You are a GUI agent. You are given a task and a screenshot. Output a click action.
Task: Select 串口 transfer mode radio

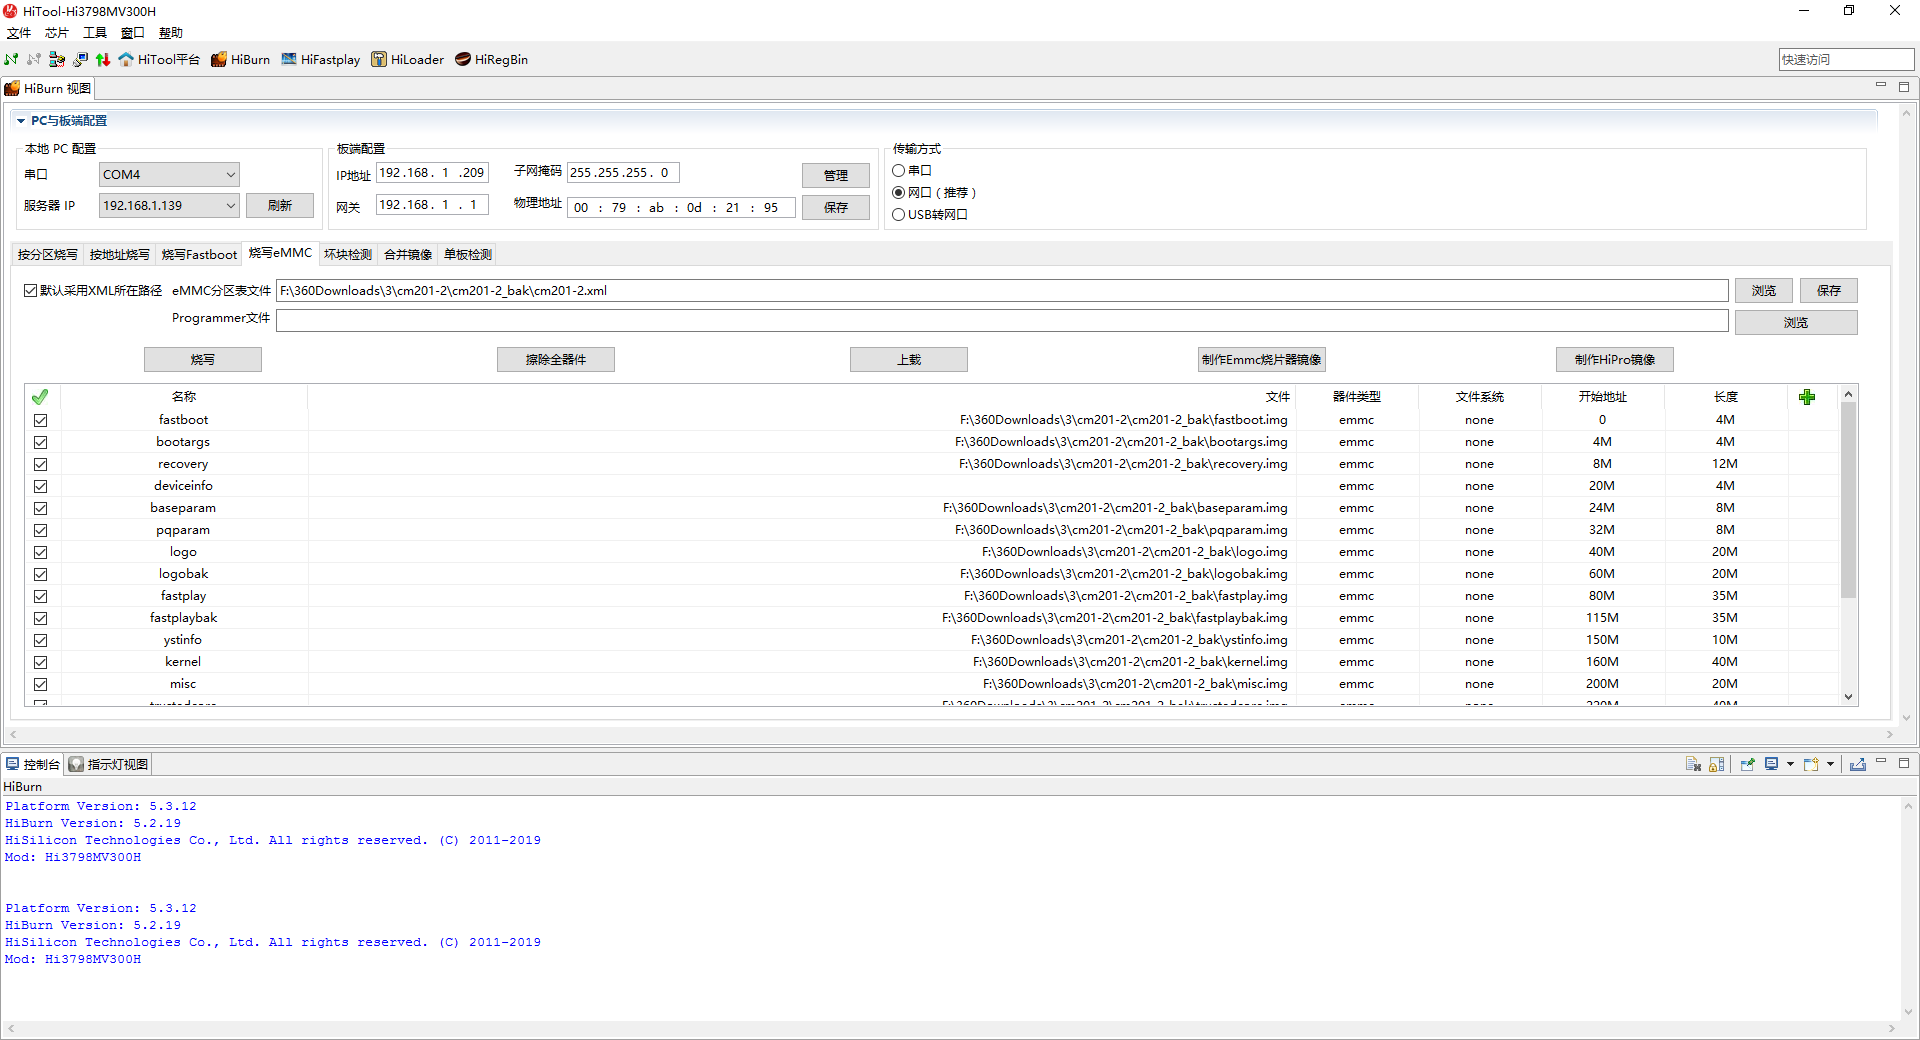tap(899, 171)
